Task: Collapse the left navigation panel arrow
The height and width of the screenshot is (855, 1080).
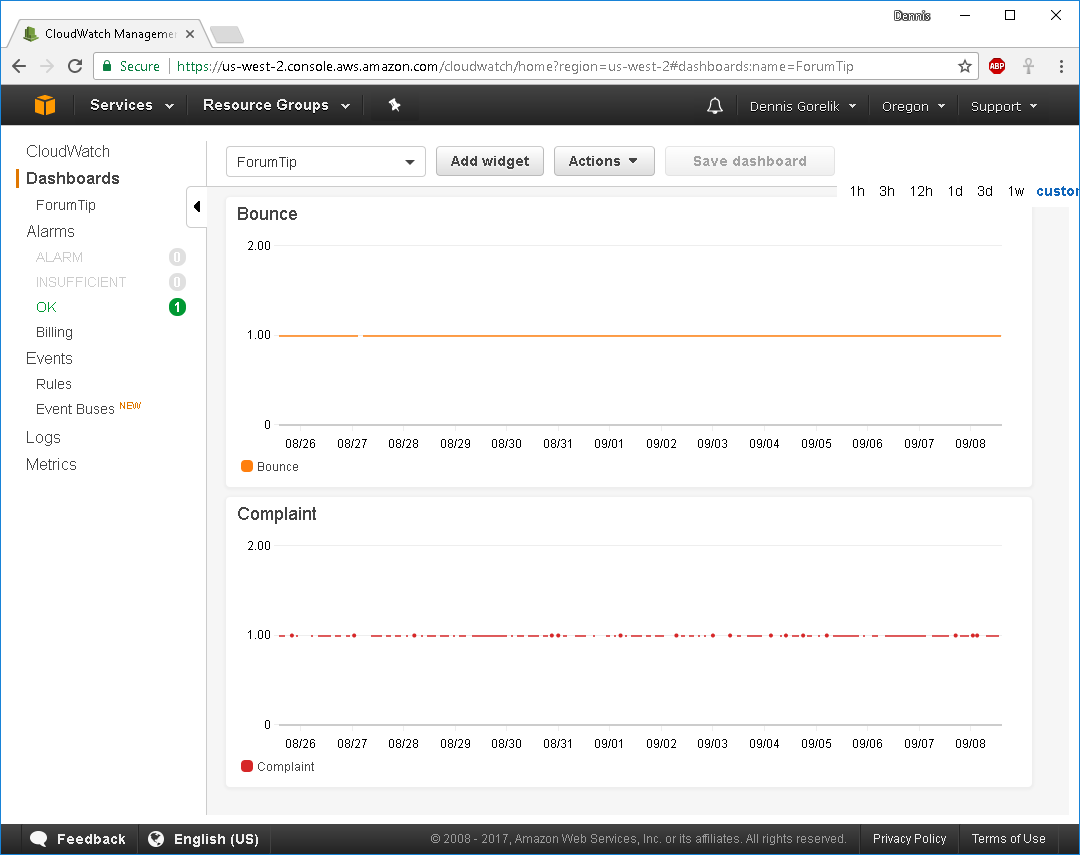Action: 196,206
